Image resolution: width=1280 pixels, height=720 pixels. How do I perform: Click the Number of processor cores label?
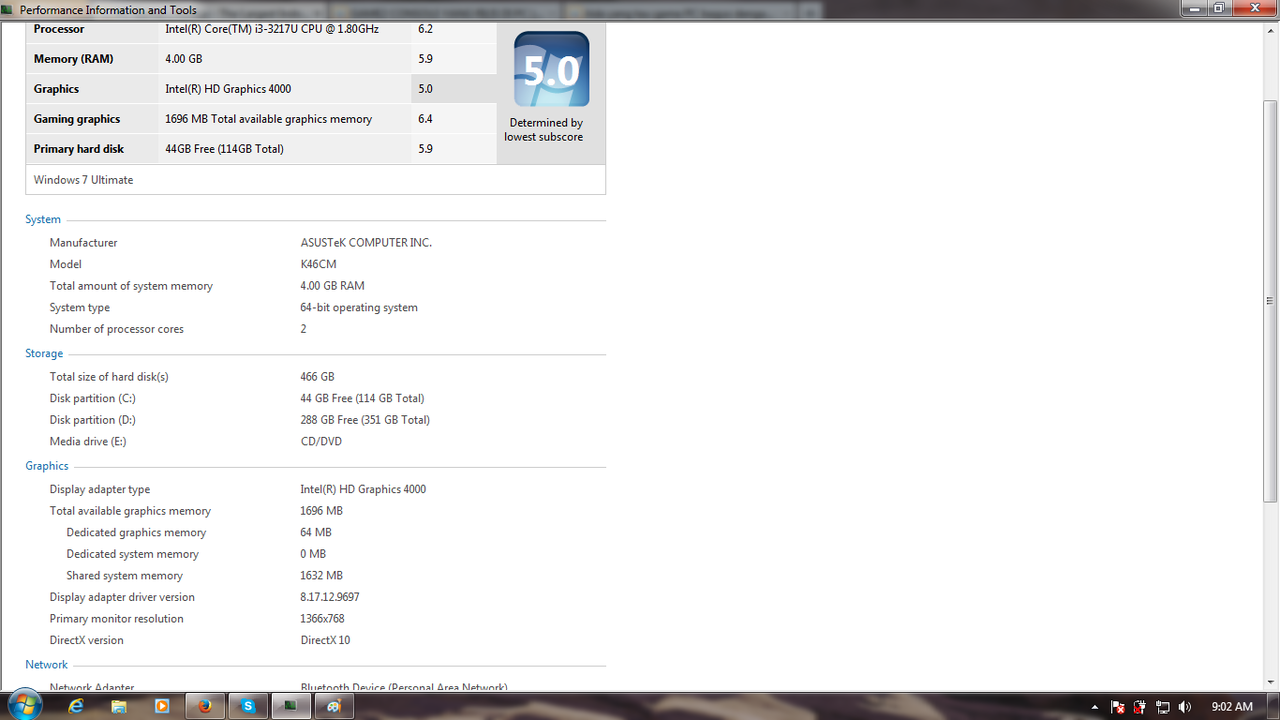(x=117, y=329)
